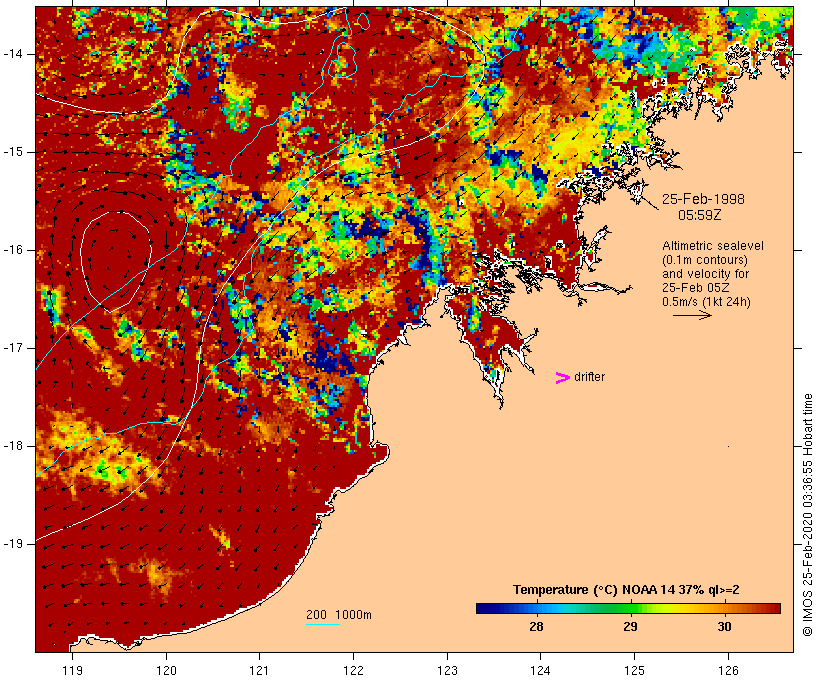820x680 pixels.
Task: Click the Altimetric sealevel caption line
Action: pos(713,246)
